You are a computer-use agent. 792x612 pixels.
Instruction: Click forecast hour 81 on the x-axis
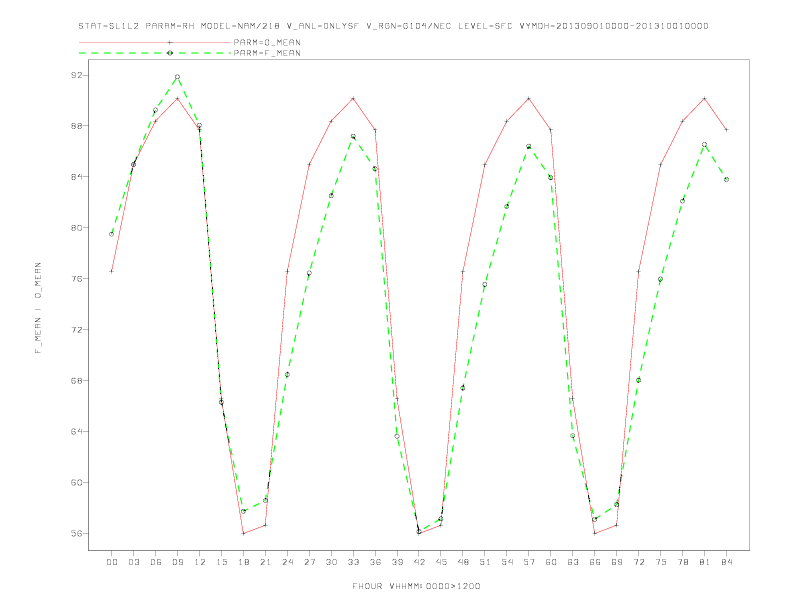[x=705, y=562]
